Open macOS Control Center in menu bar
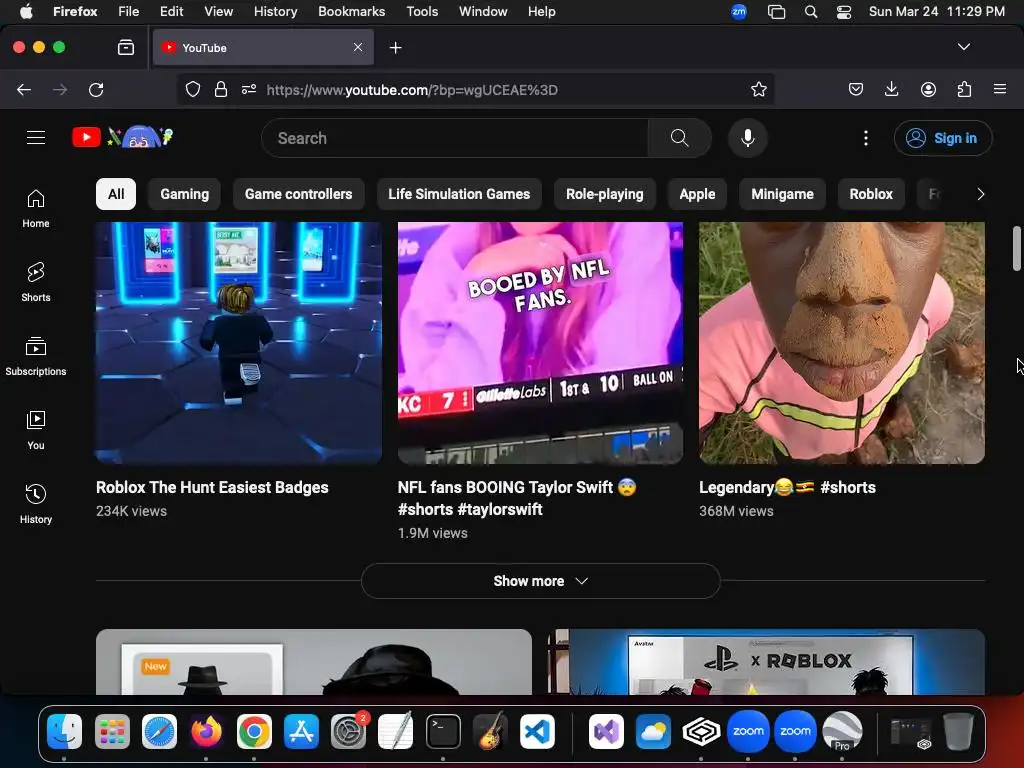This screenshot has height=768, width=1024. 844,12
